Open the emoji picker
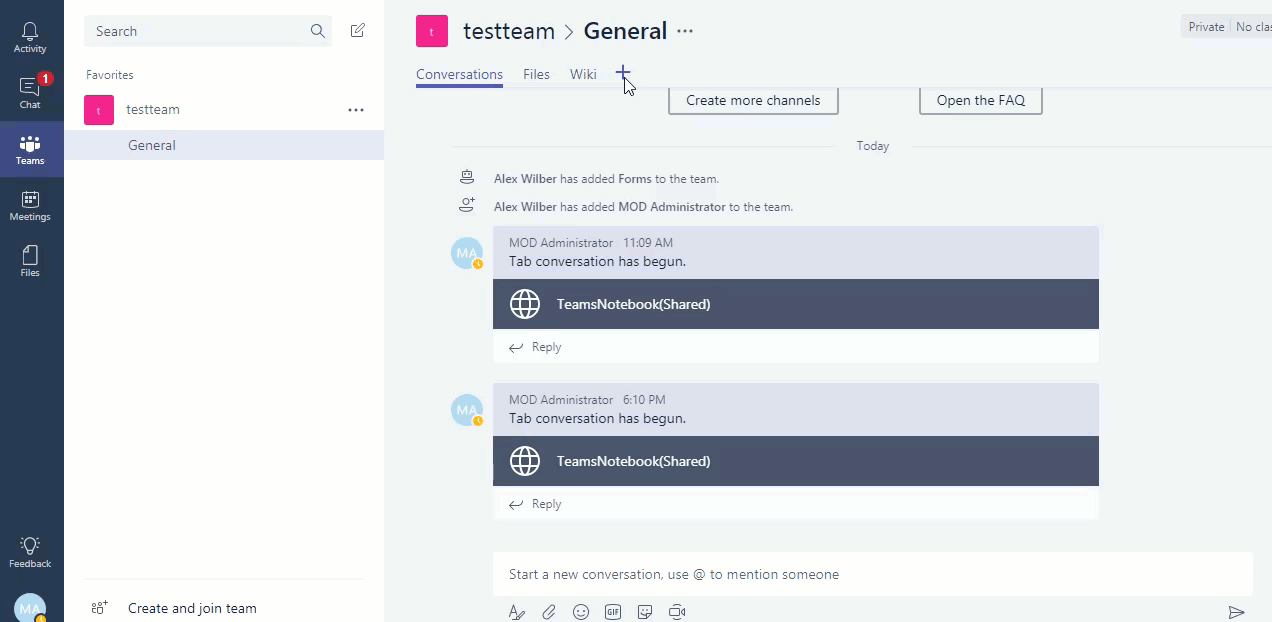 pos(581,612)
